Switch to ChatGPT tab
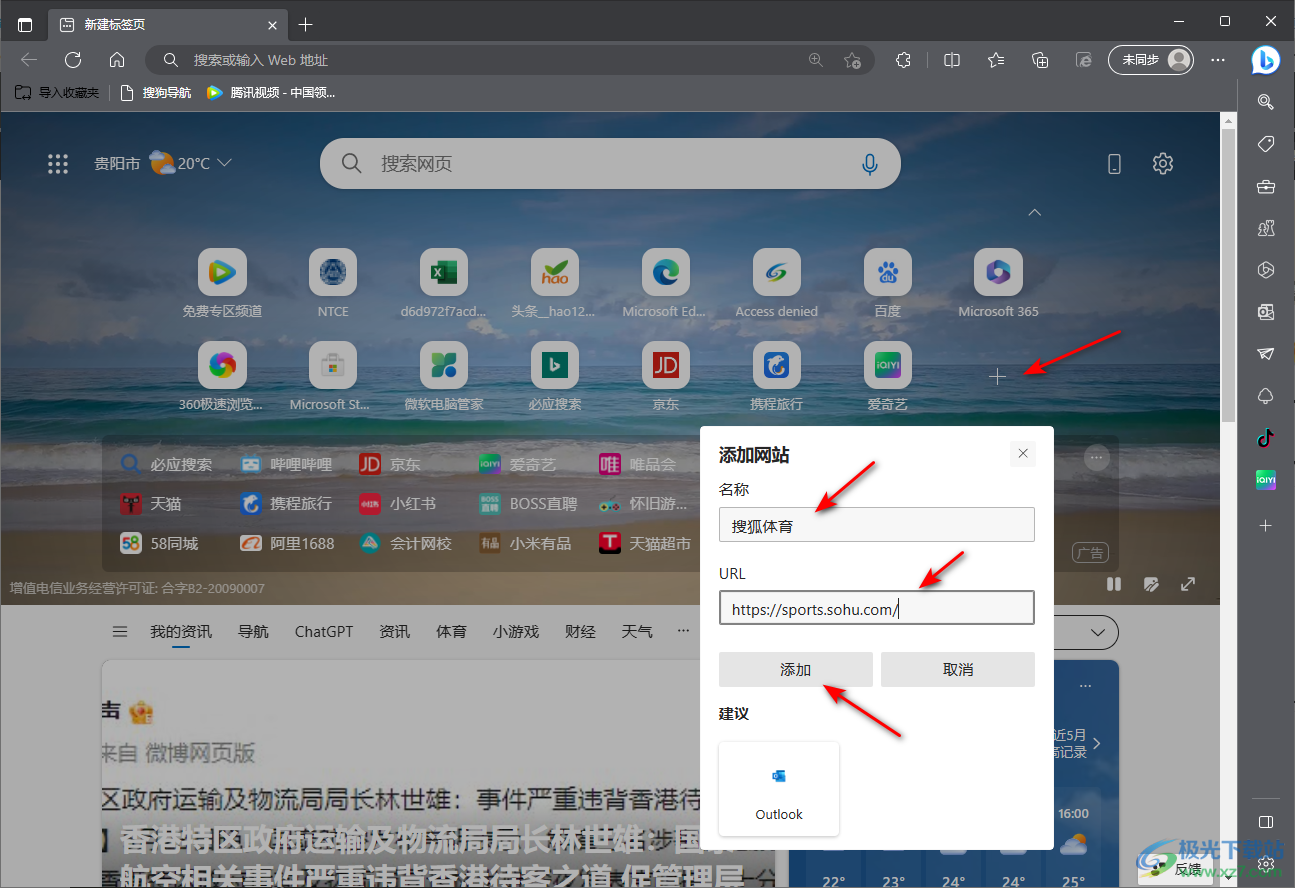The width and height of the screenshot is (1295, 888). click(324, 631)
